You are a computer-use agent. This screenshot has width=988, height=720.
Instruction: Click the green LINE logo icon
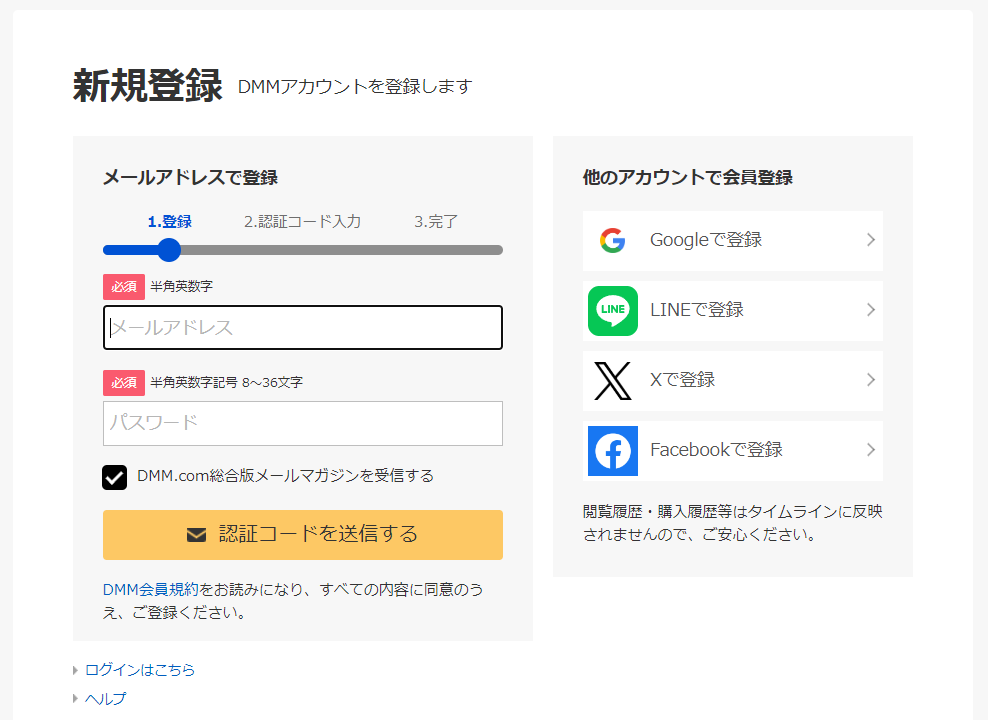pyautogui.click(x=612, y=311)
